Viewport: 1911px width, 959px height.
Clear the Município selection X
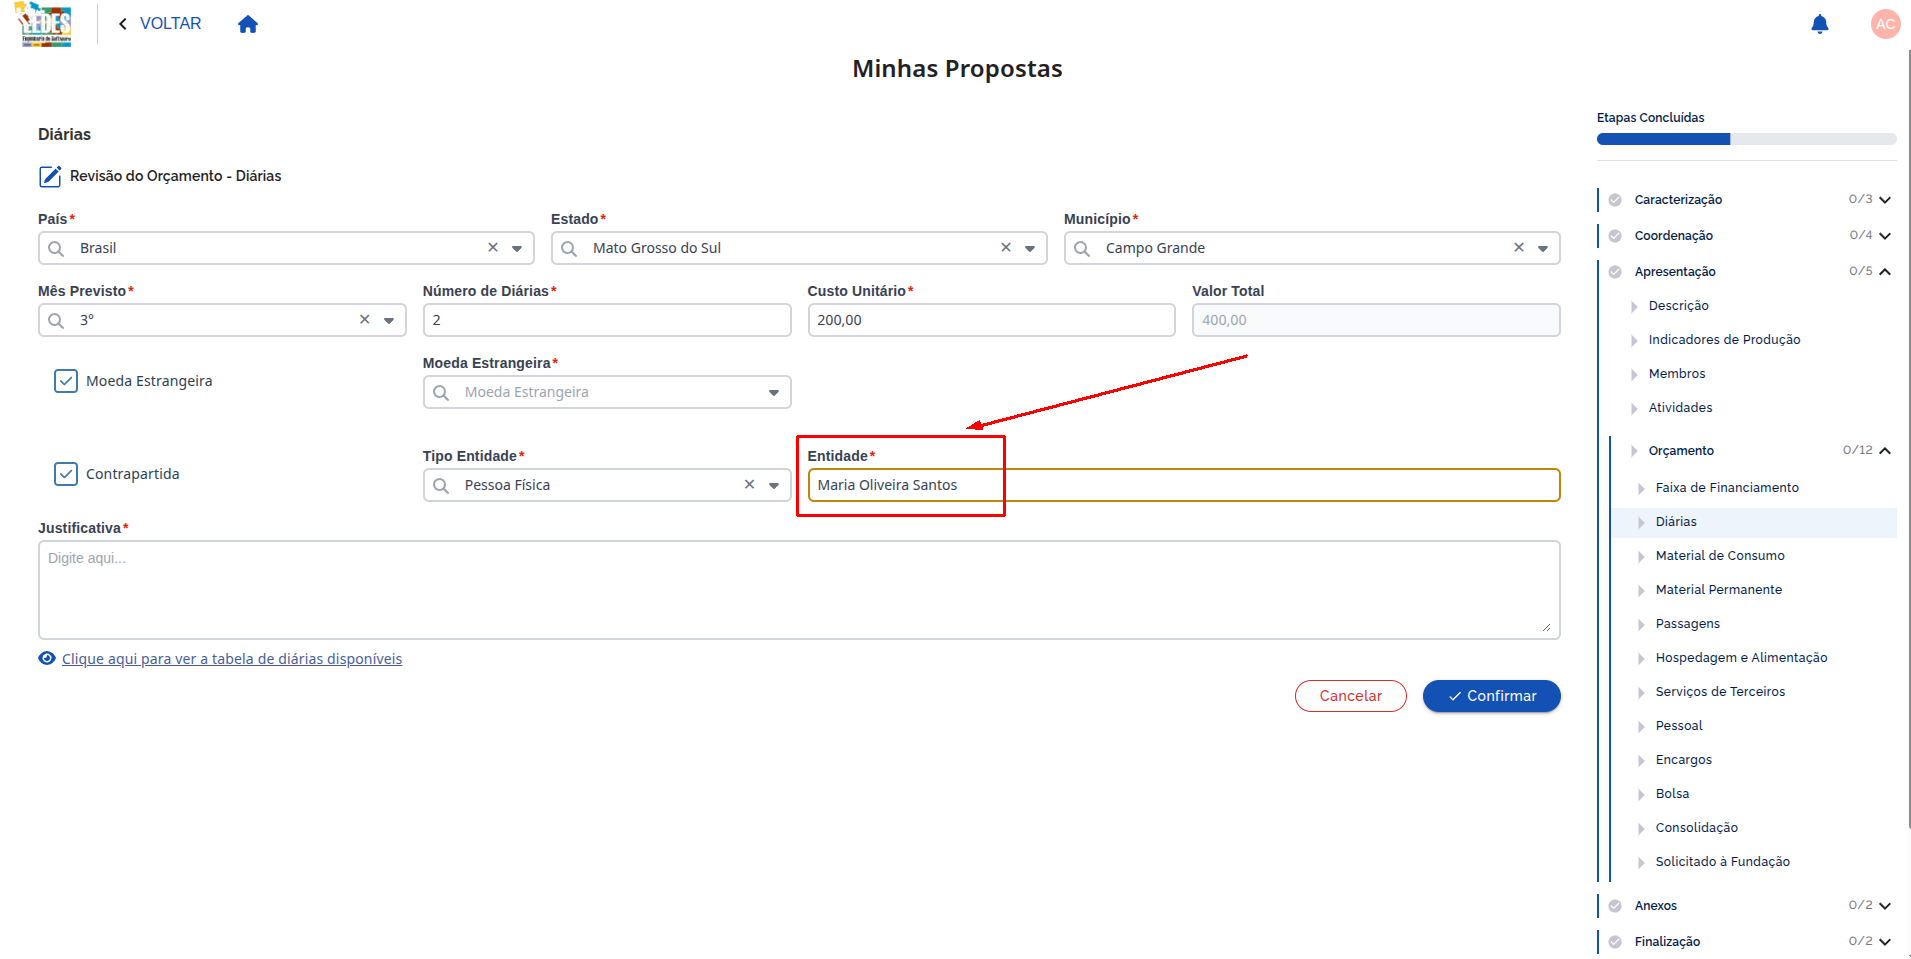point(1519,248)
